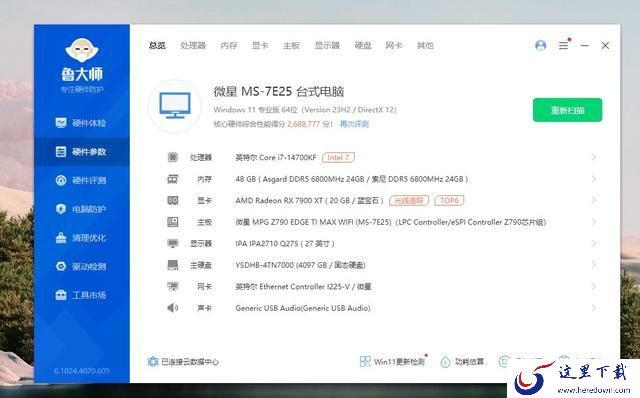The image size is (640, 398).
Task: Switch to the 硬盘 tab
Action: 363,45
